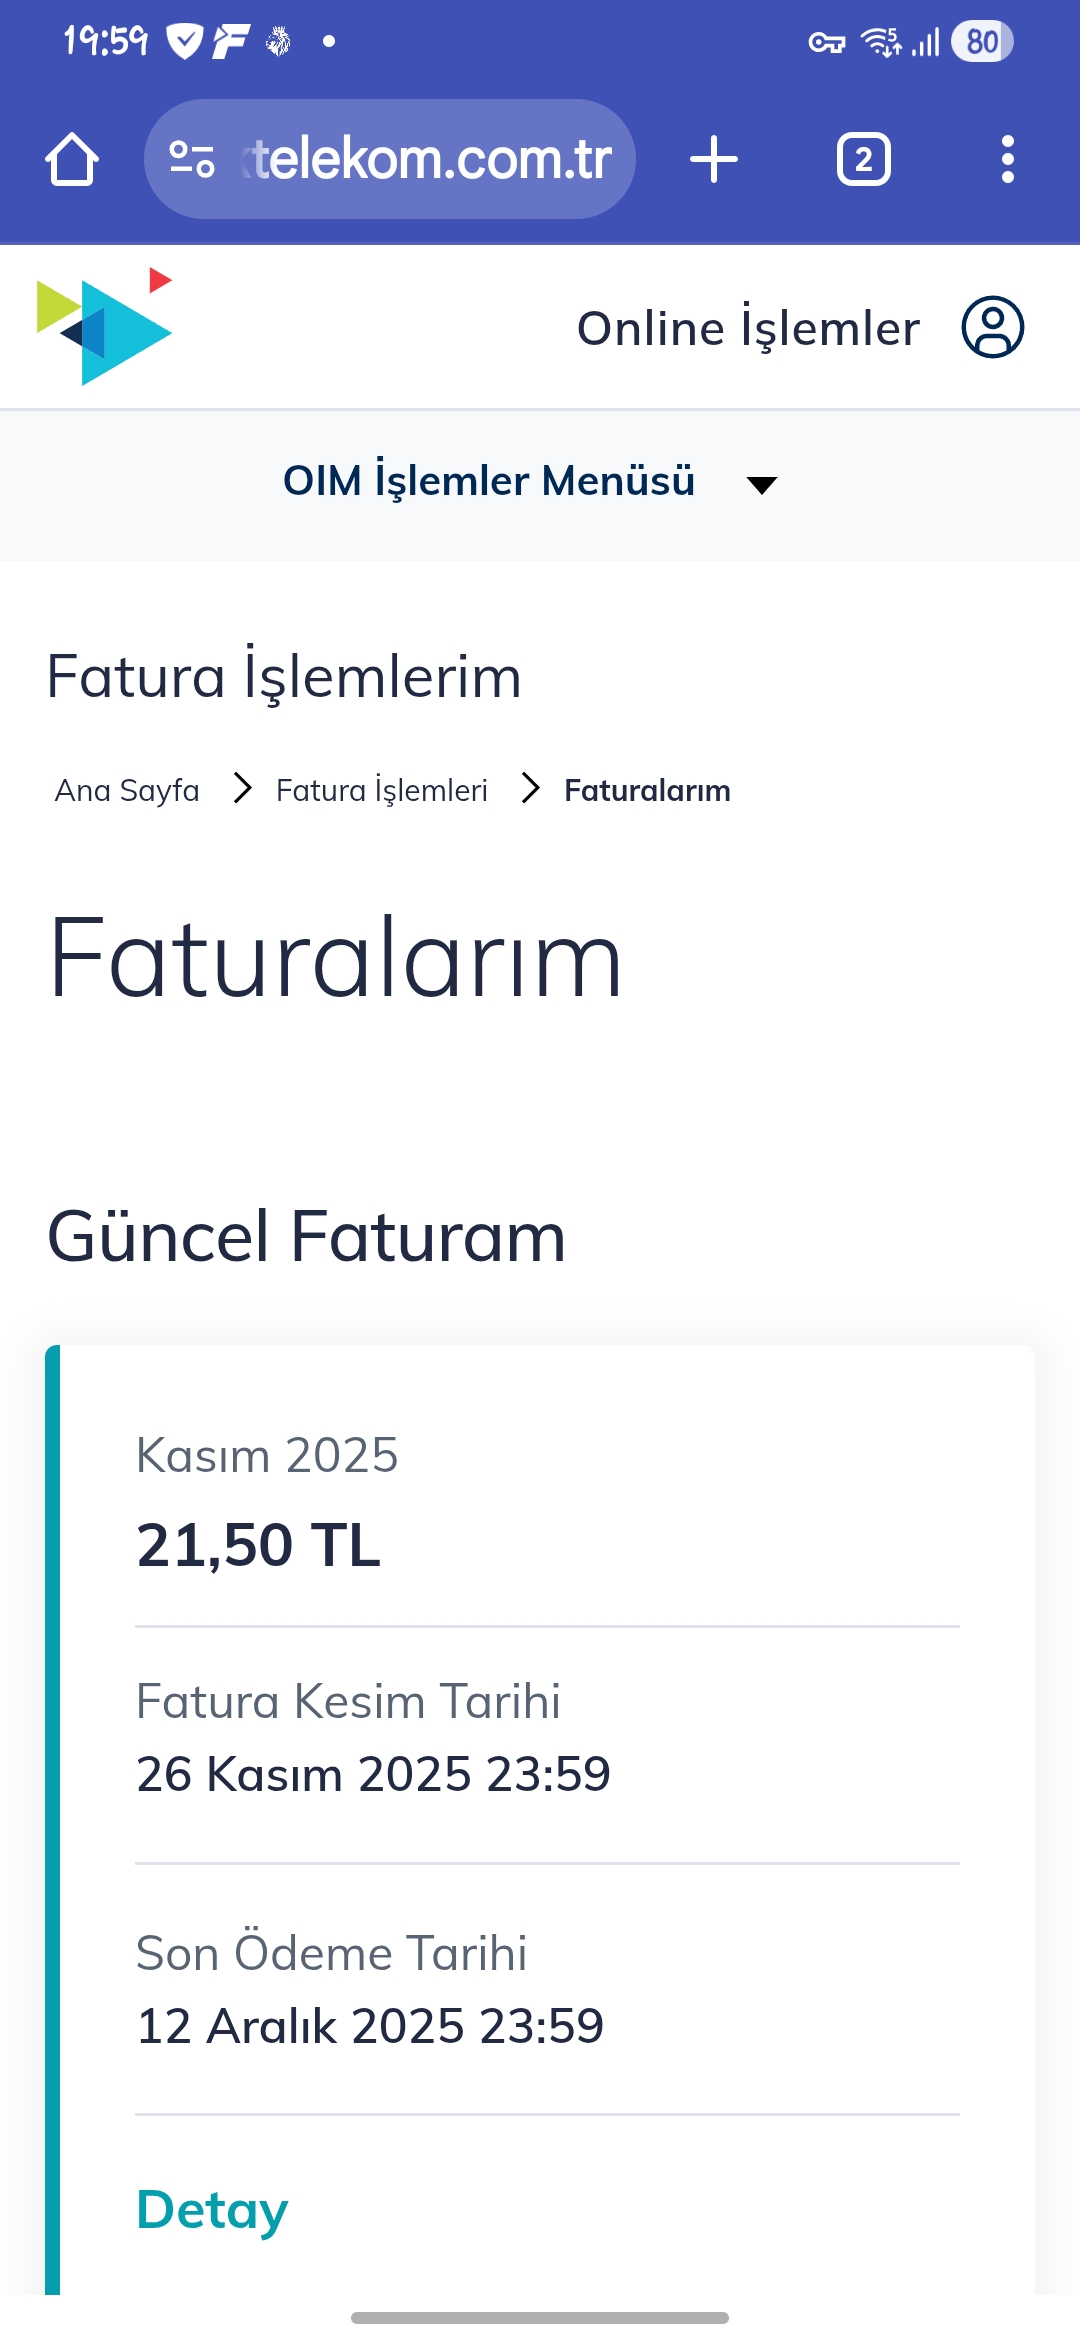Tap the VPN key status icon
The width and height of the screenshot is (1080, 2340).
826,43
